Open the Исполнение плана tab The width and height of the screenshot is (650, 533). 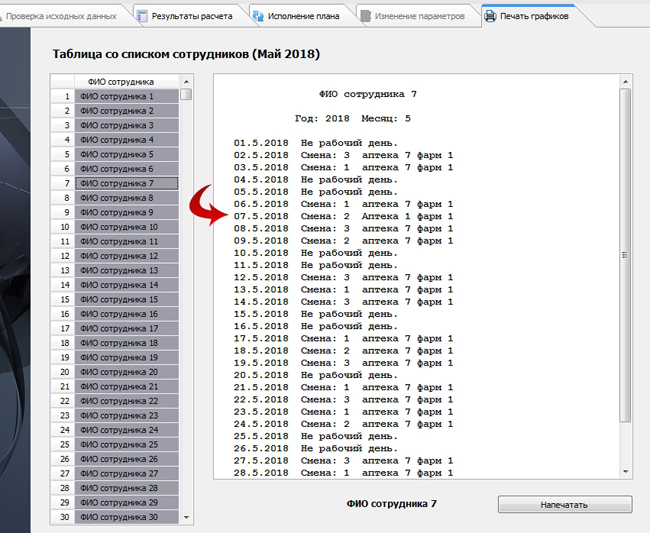click(303, 16)
